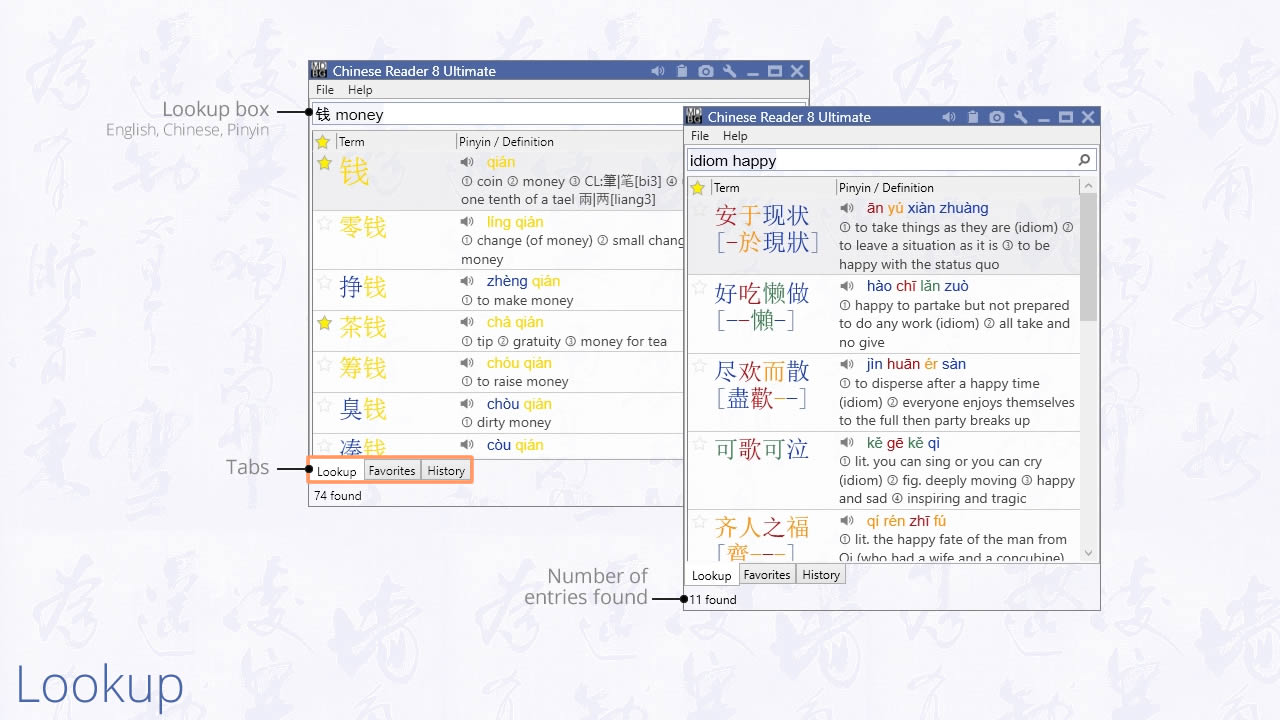Favorite the 可歌可泣 entry star
The height and width of the screenshot is (720, 1280).
699,444
